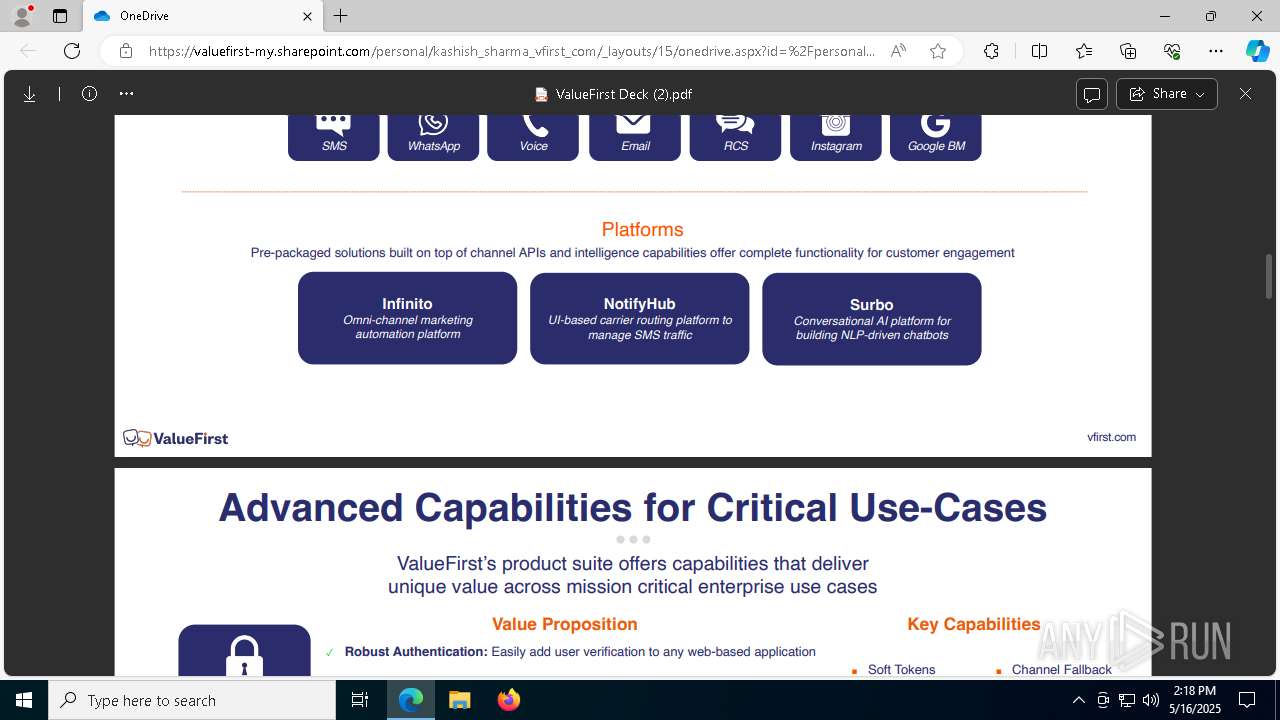The image size is (1280, 720).
Task: Open Task View on taskbar
Action: tap(360, 700)
